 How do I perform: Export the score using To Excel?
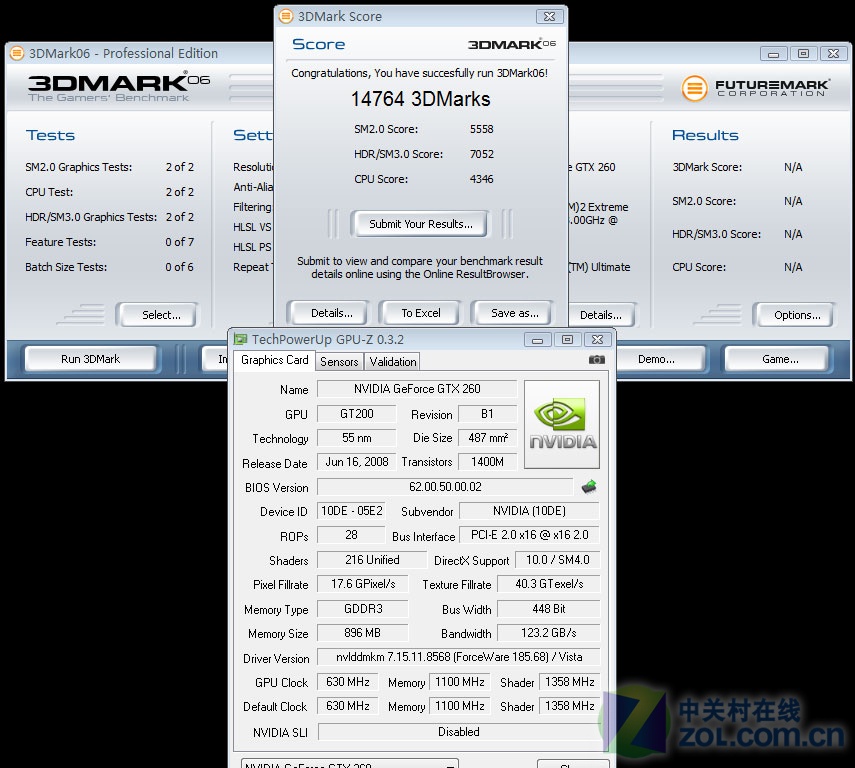[419, 312]
